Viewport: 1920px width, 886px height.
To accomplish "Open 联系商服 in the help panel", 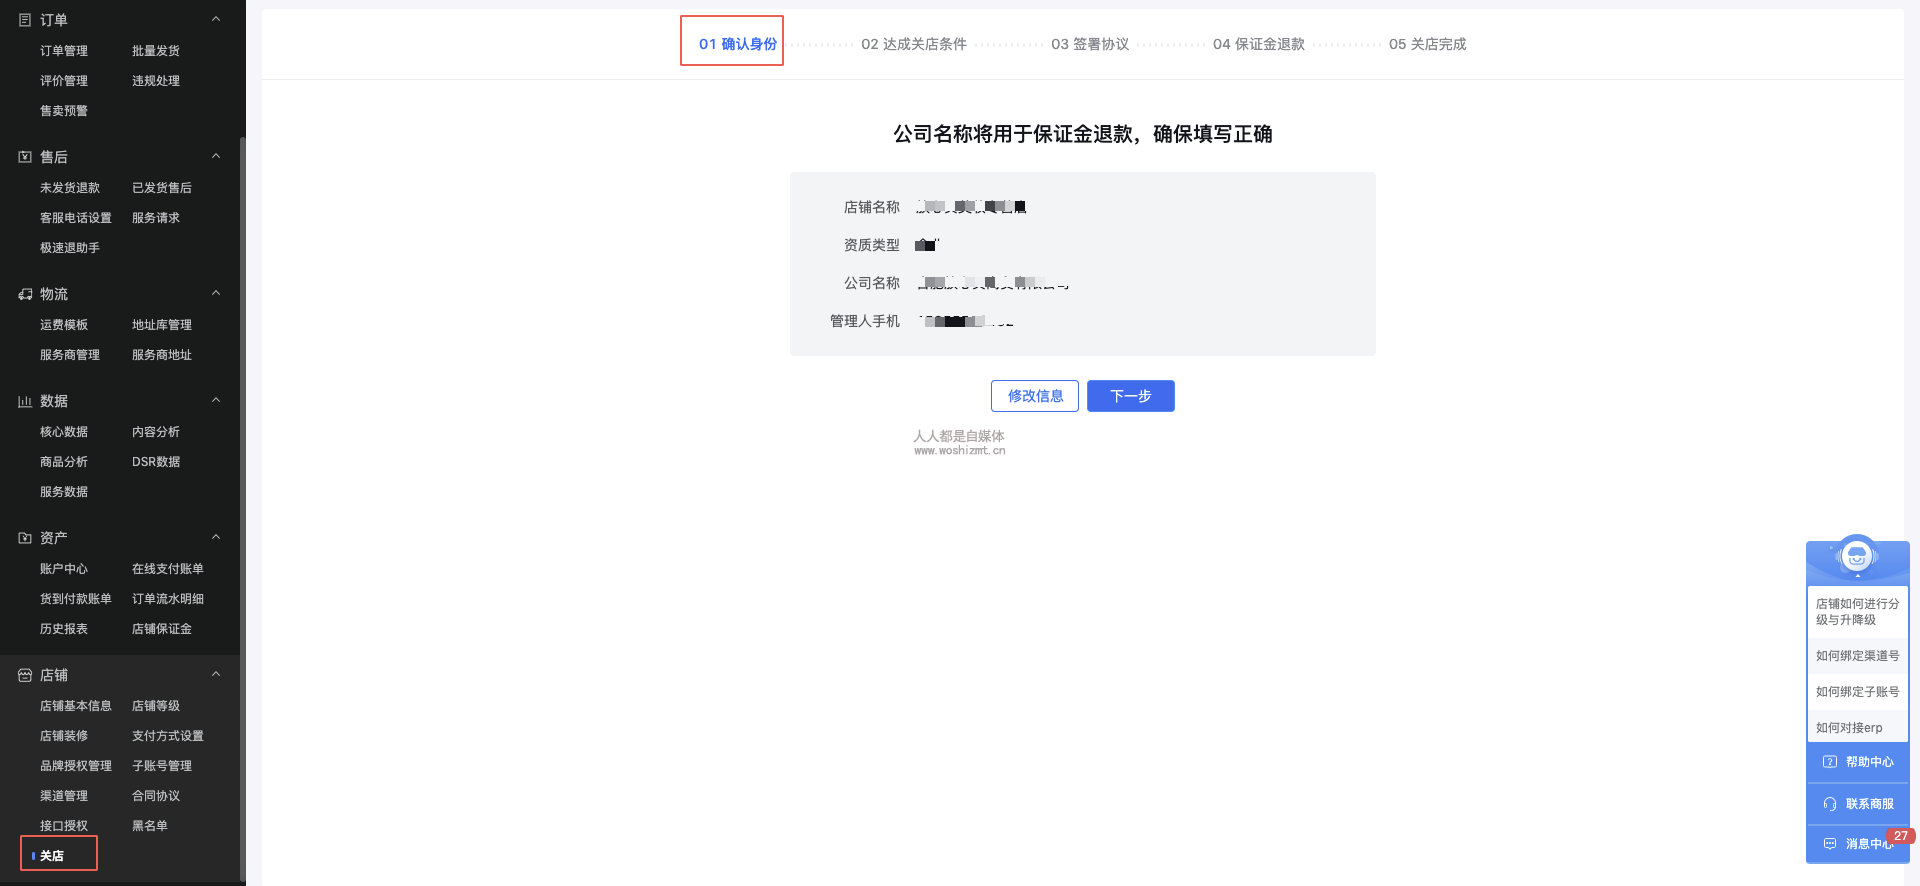I will (1858, 804).
